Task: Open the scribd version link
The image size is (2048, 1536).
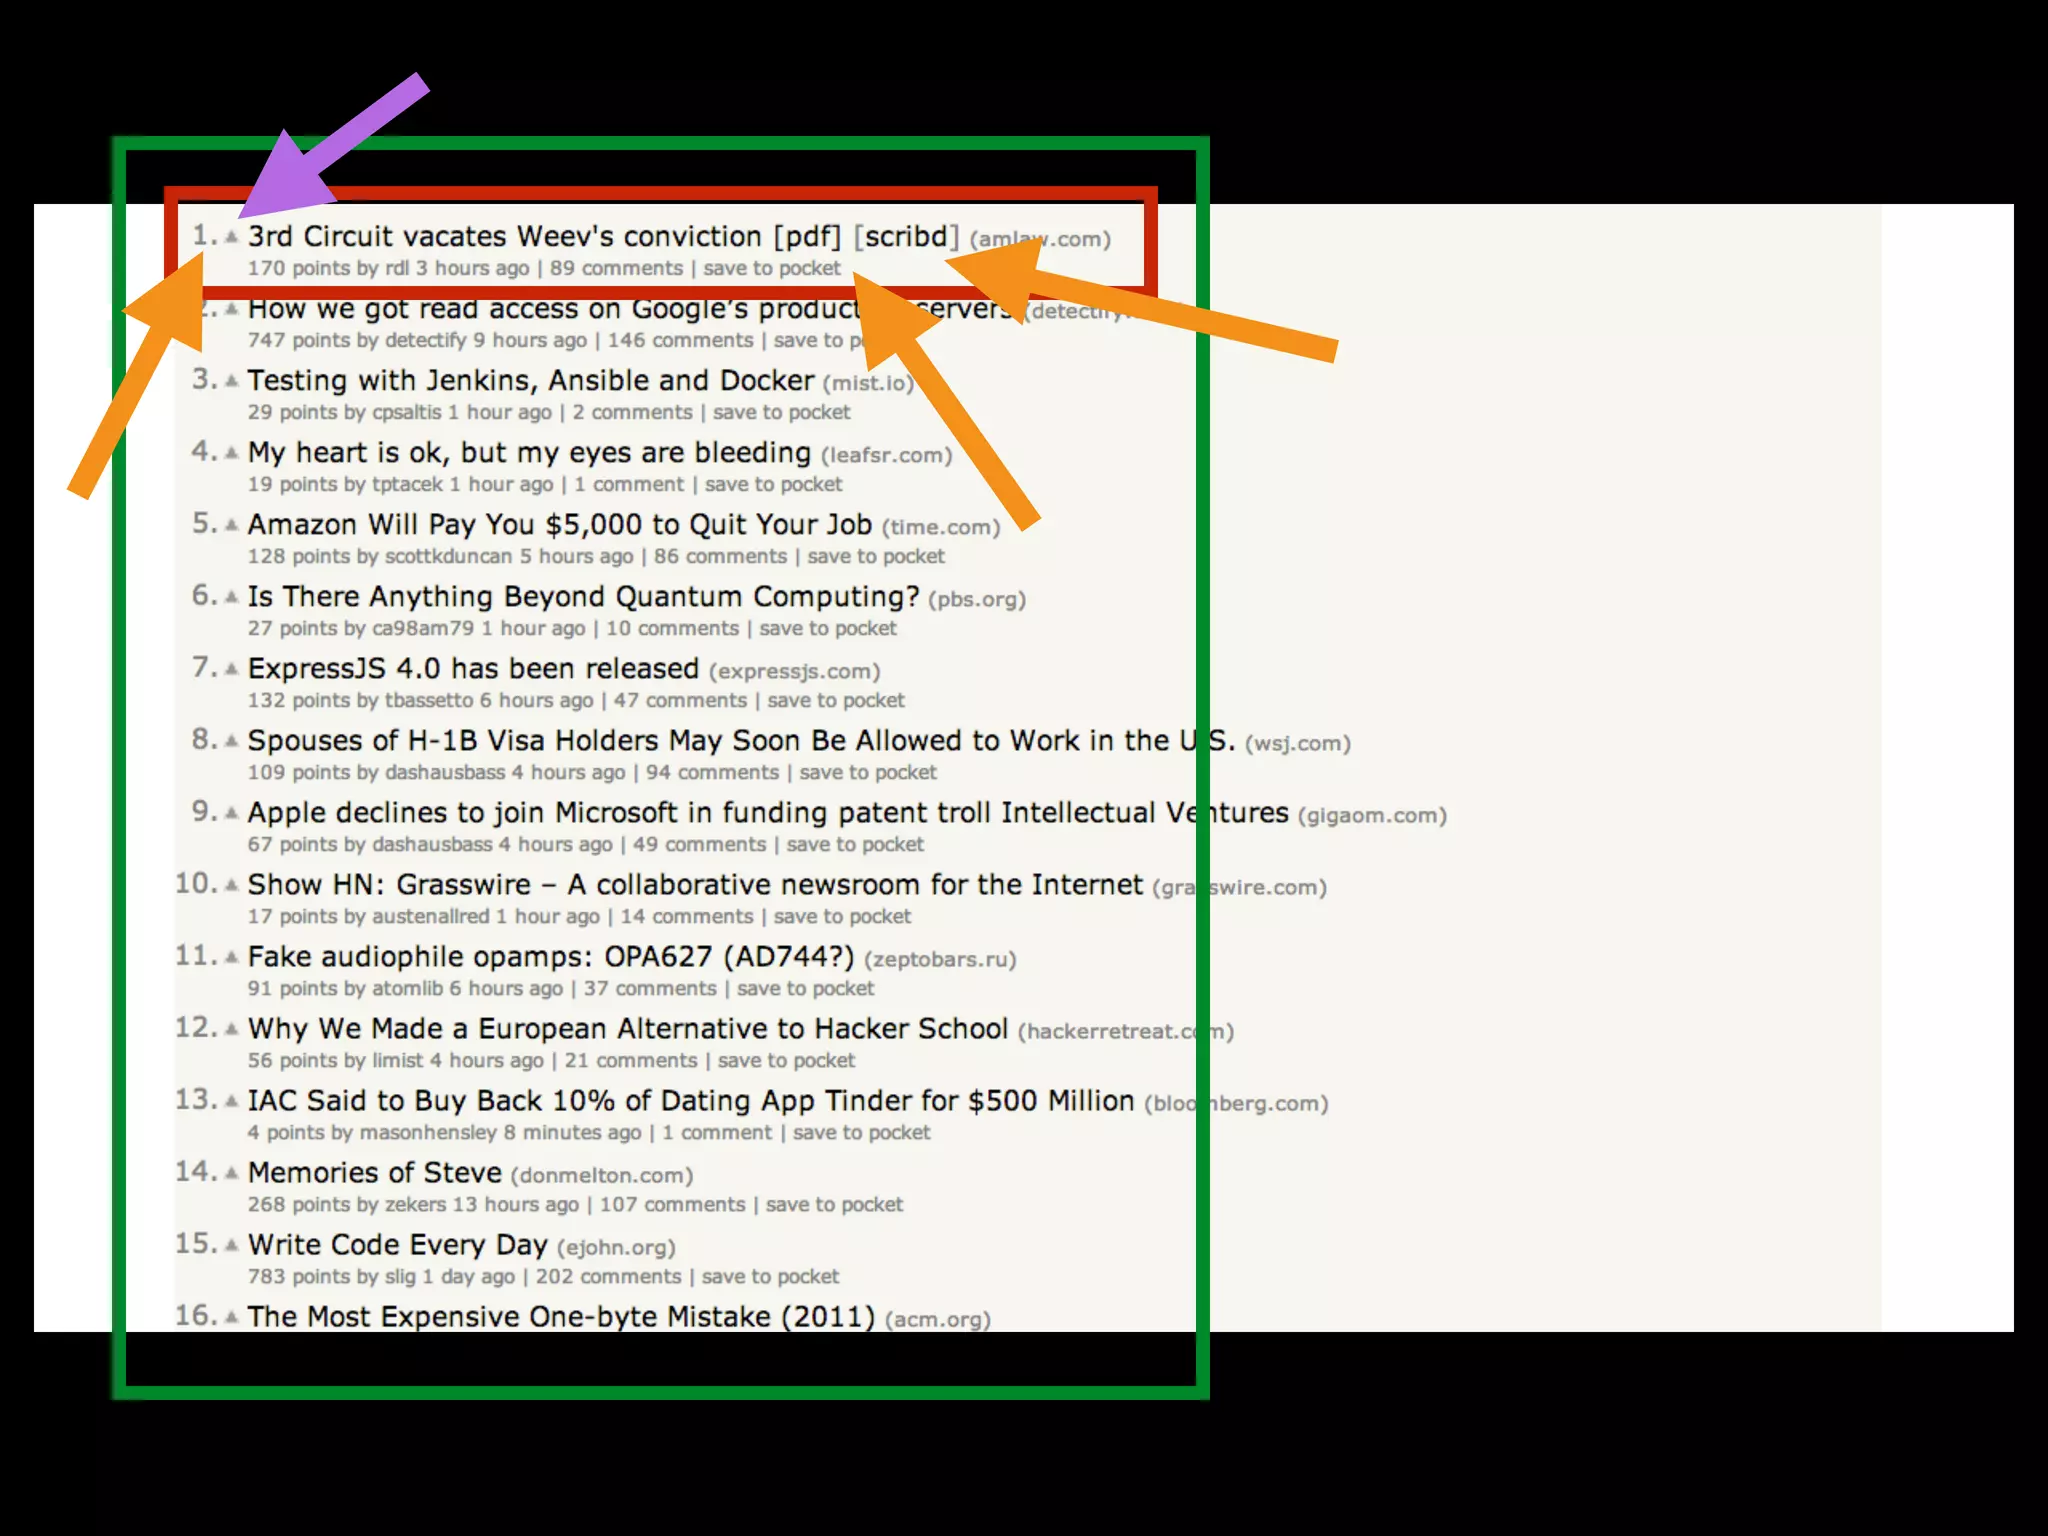Action: [x=905, y=237]
